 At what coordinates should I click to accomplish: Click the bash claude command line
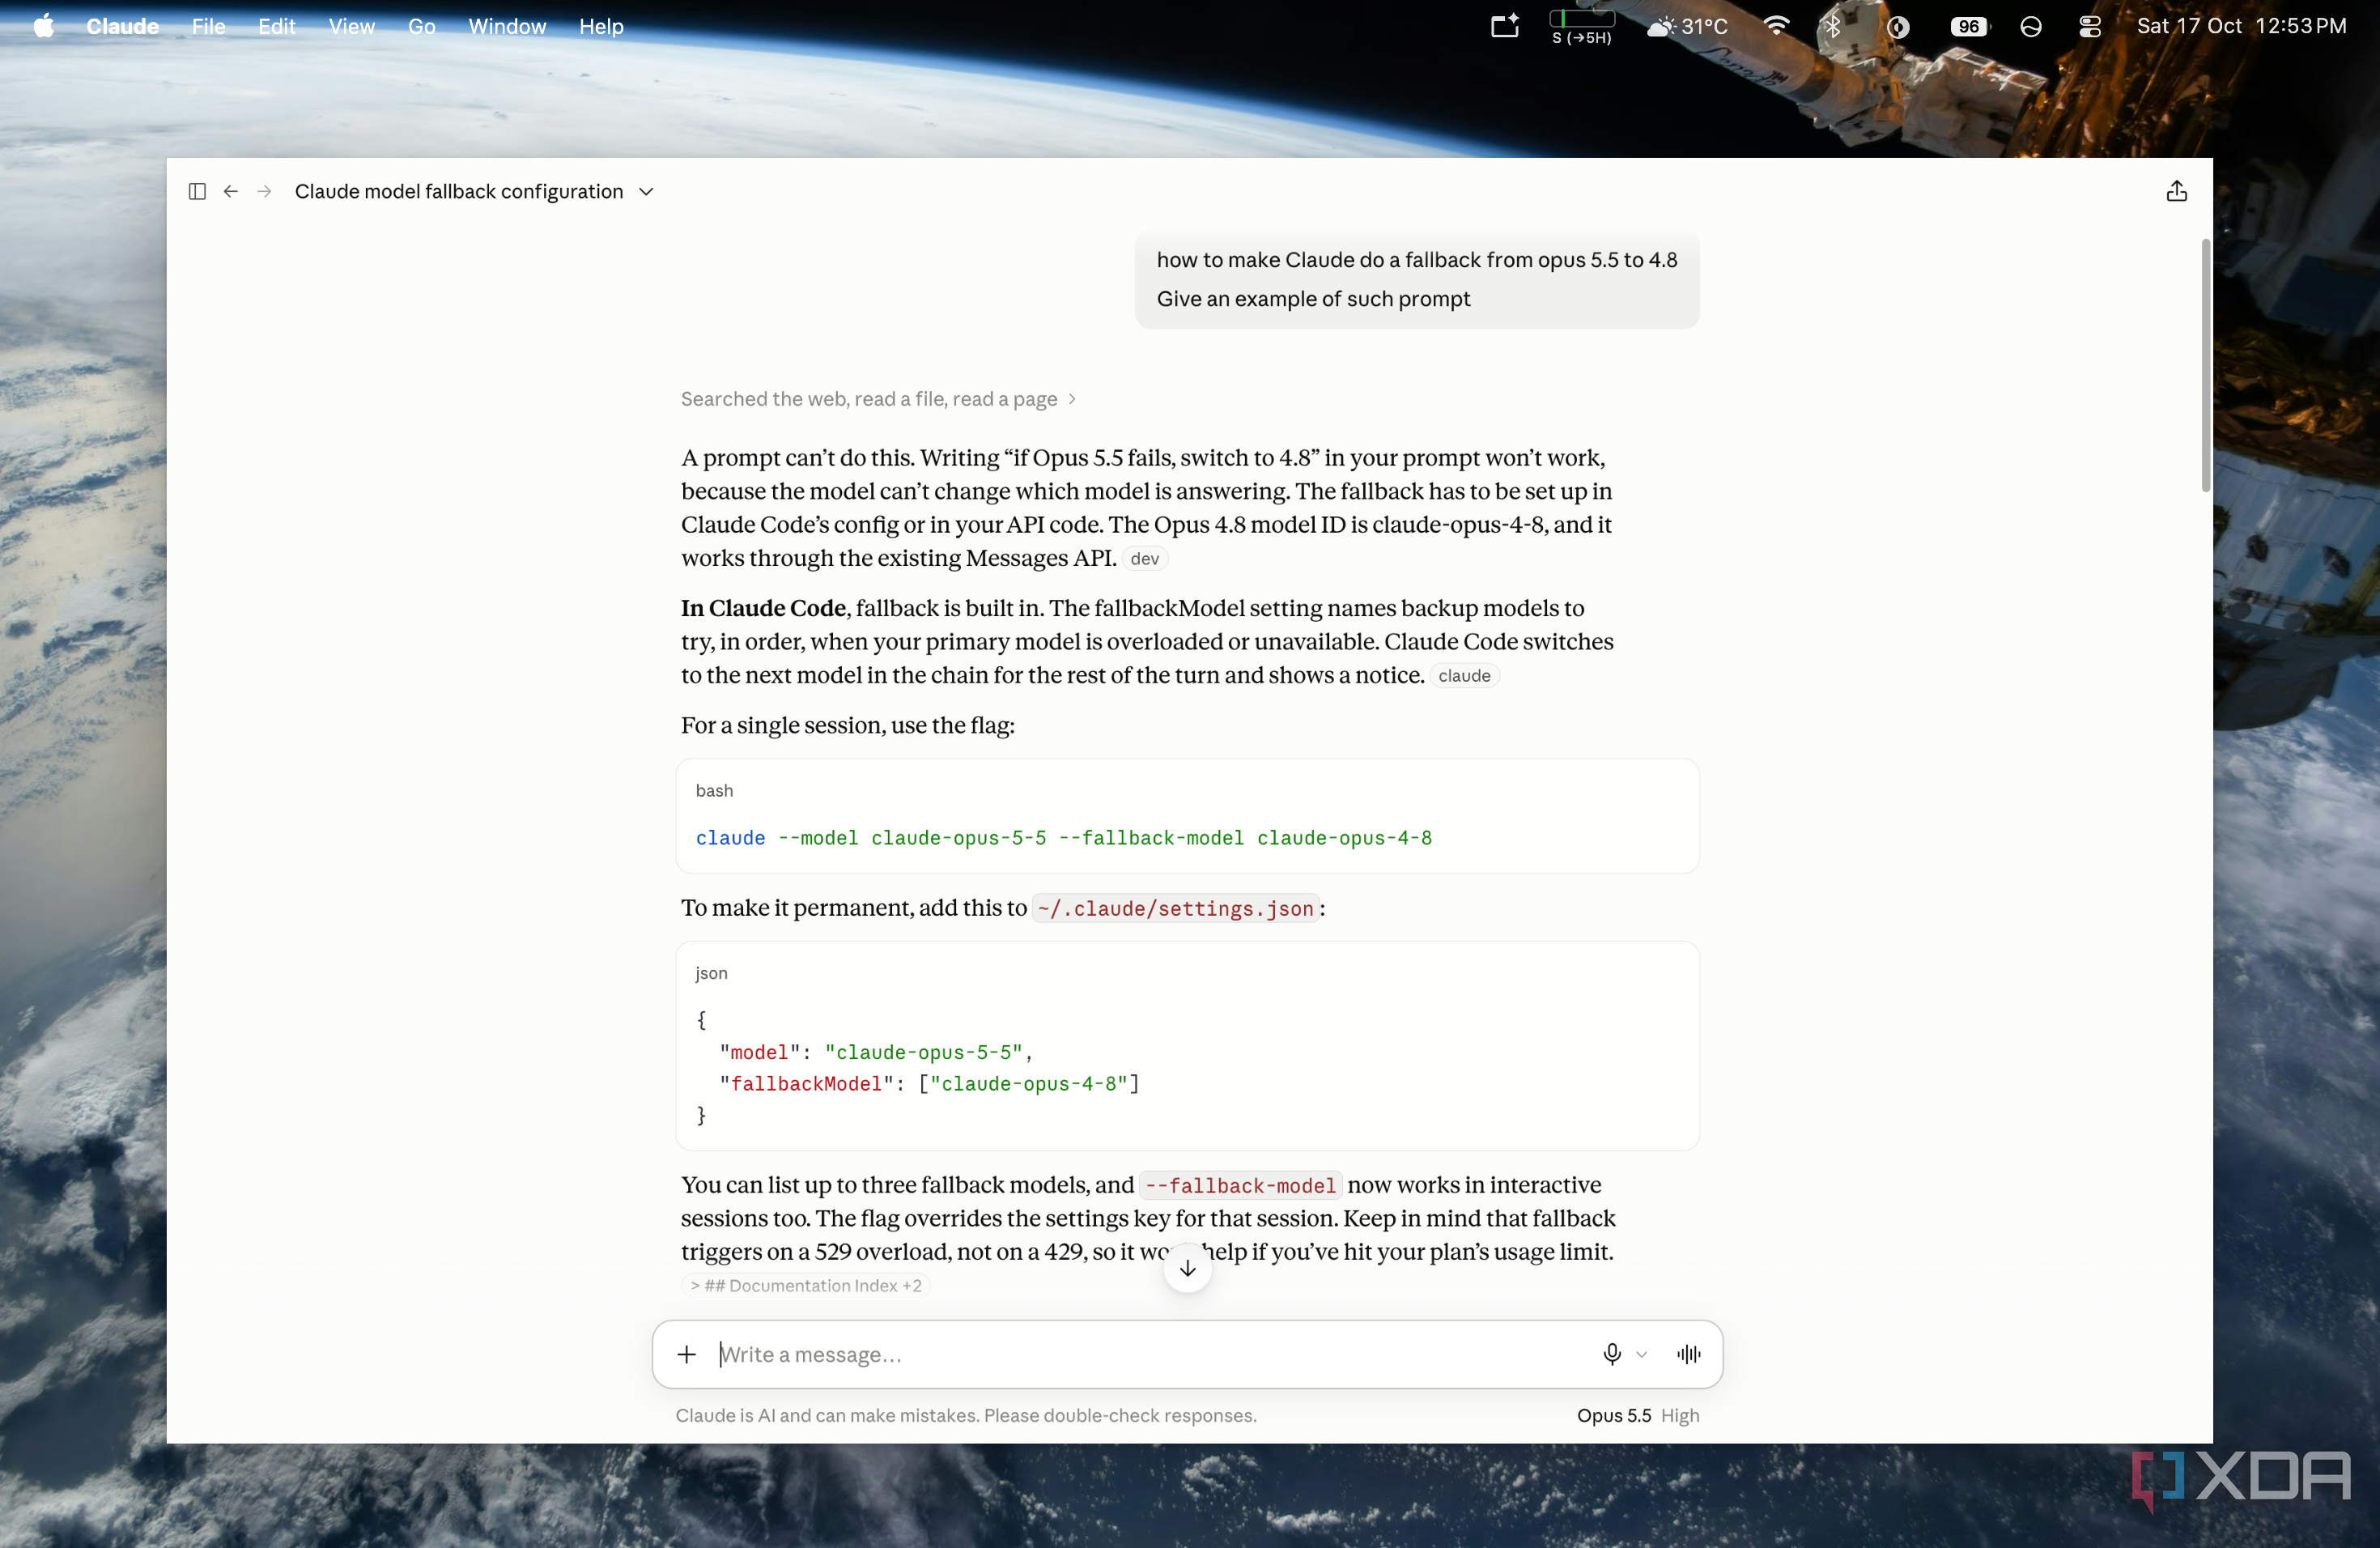(1063, 838)
